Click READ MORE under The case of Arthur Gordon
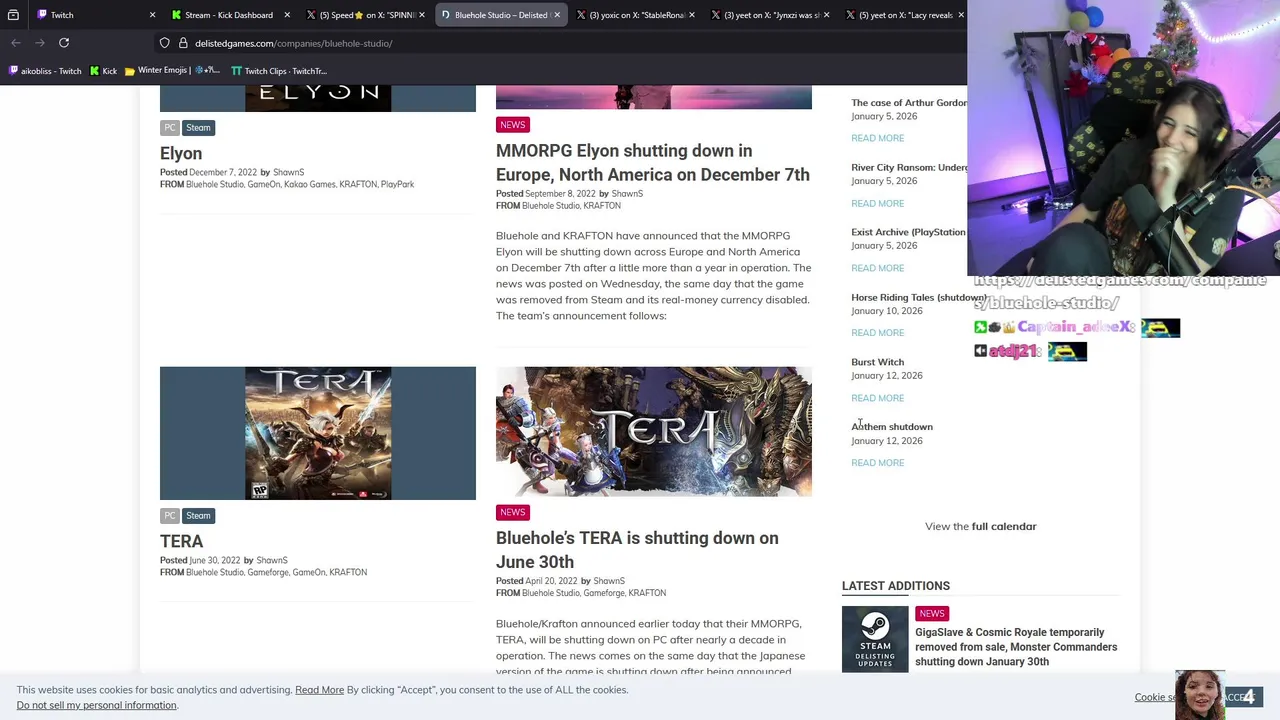The width and height of the screenshot is (1280, 720). (877, 138)
